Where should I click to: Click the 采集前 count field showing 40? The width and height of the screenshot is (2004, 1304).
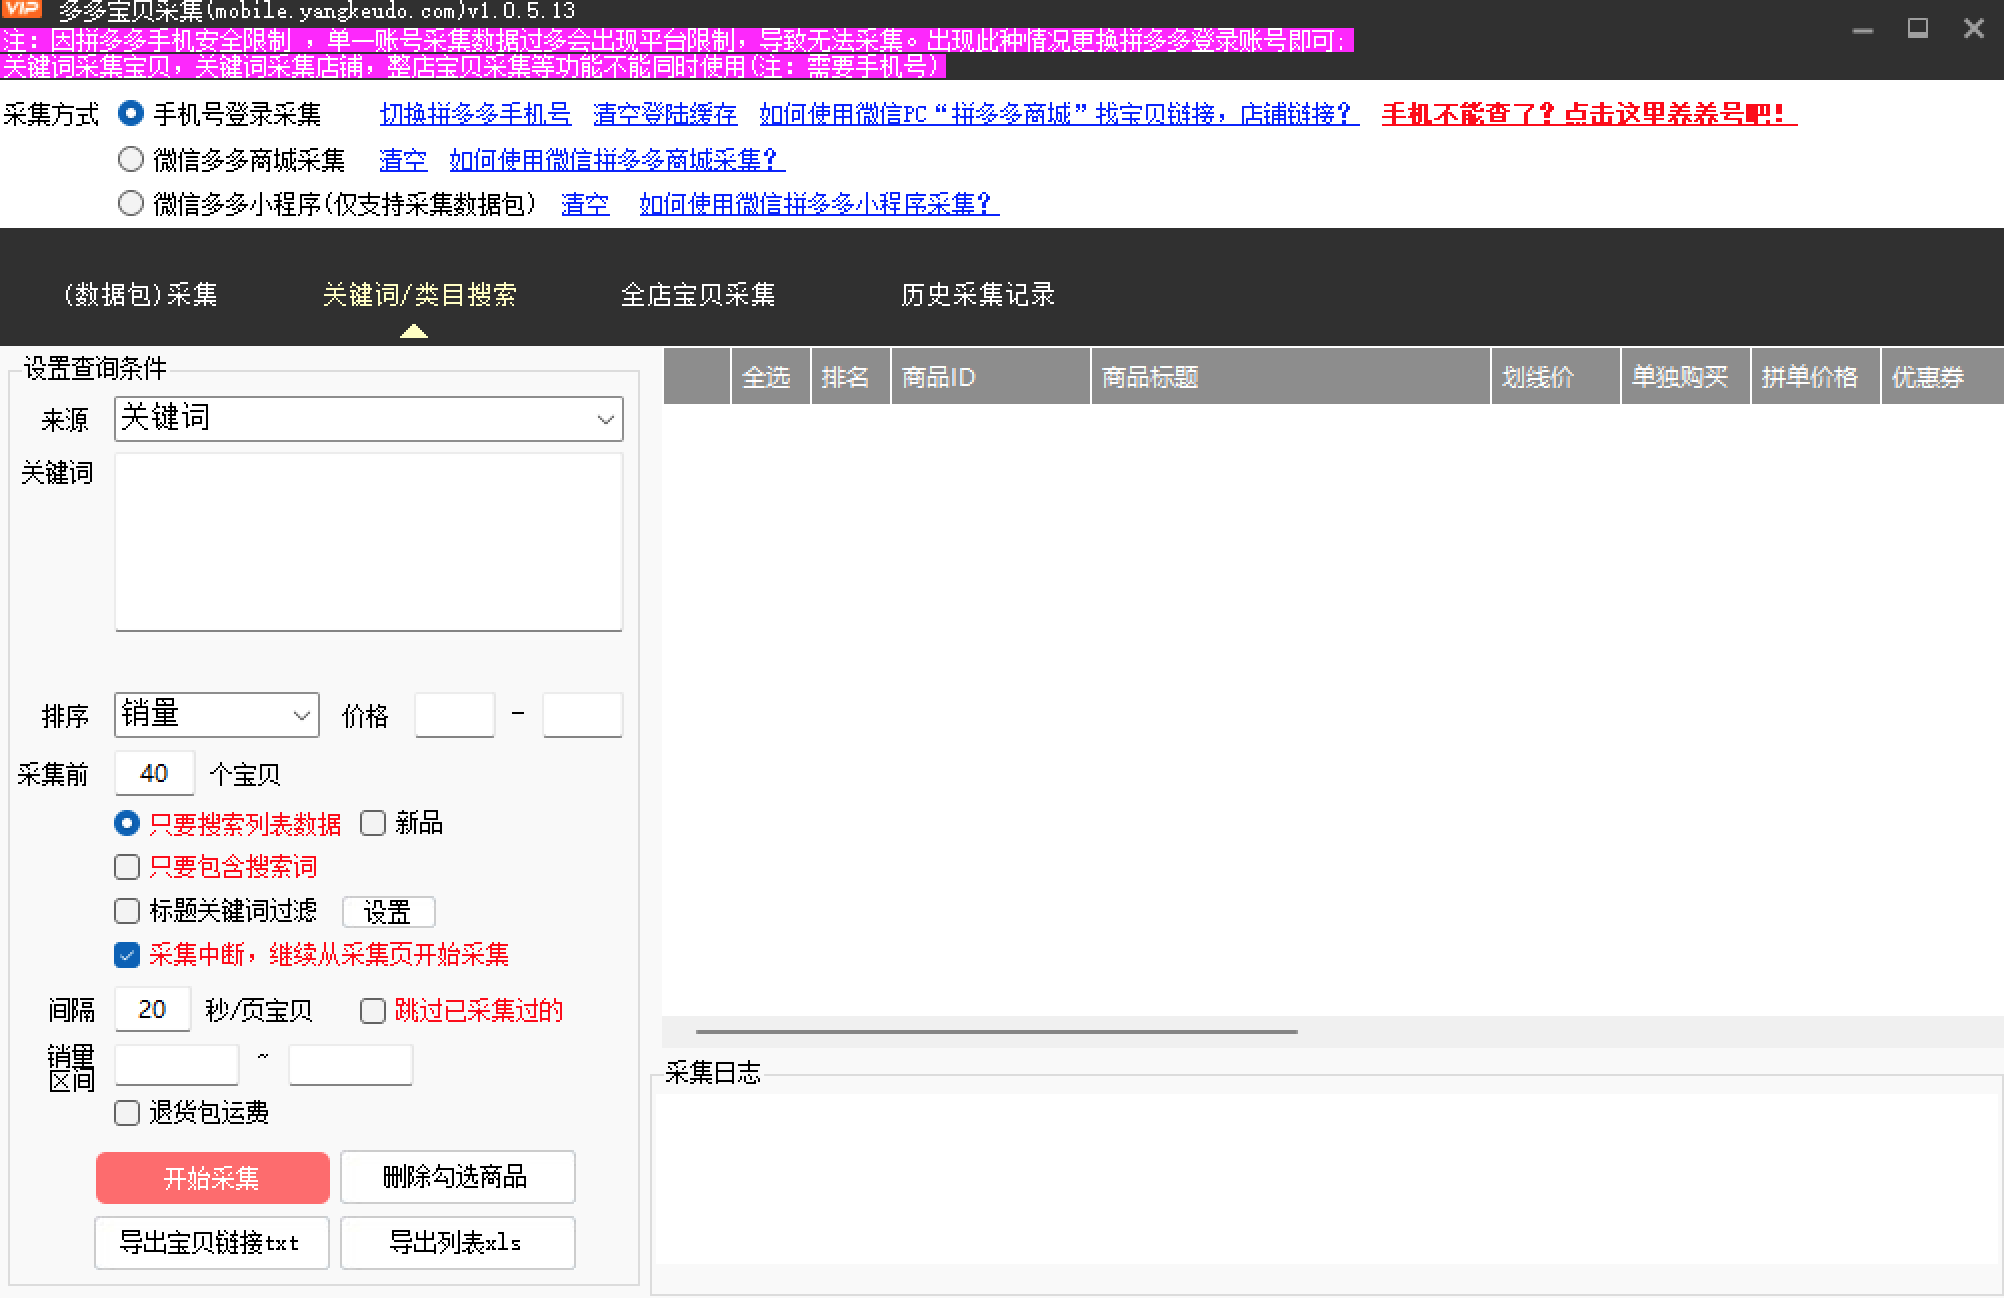154,773
